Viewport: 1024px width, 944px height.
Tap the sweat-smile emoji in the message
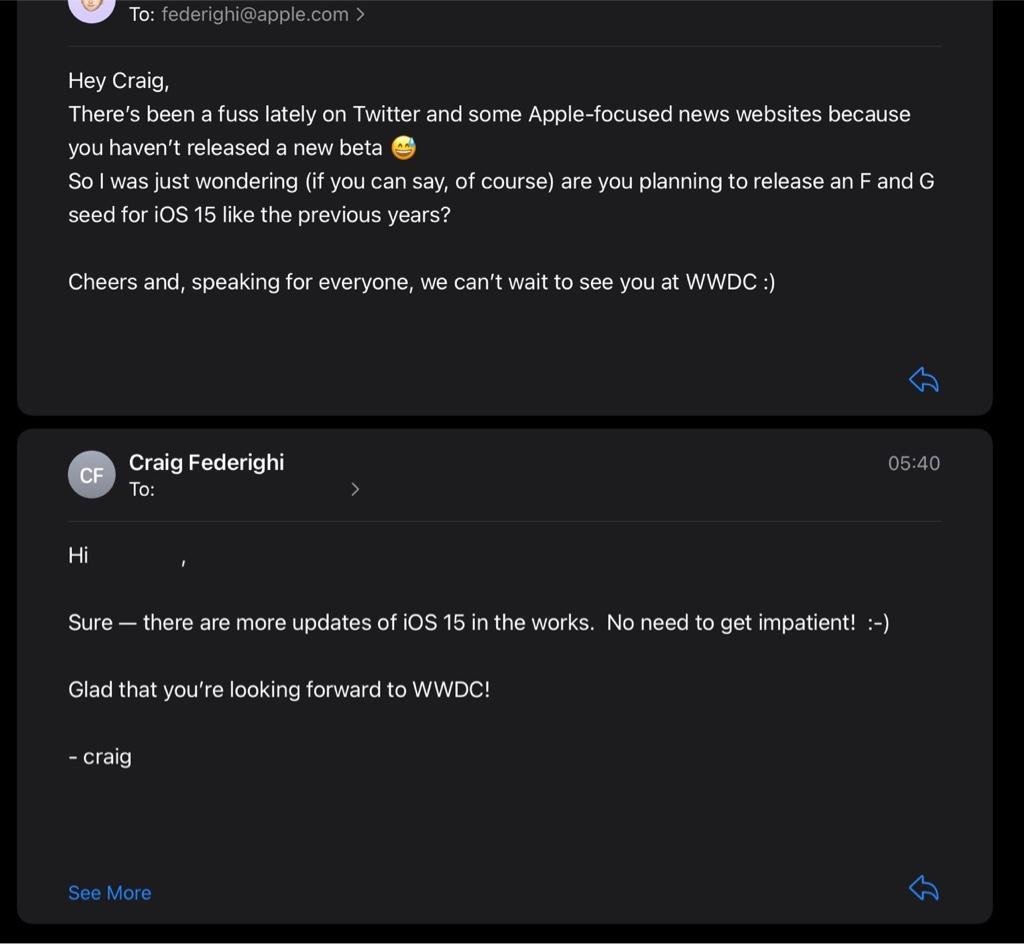(403, 149)
